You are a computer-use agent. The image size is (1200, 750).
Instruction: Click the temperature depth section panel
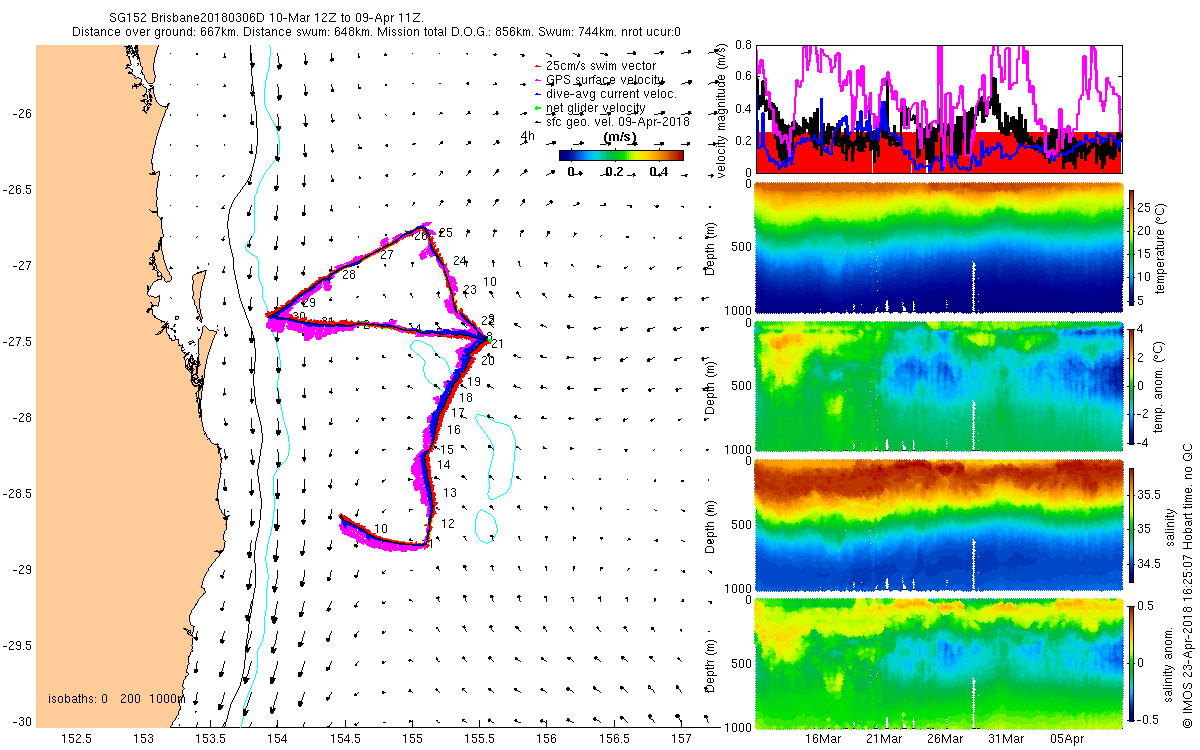pyautogui.click(x=939, y=247)
